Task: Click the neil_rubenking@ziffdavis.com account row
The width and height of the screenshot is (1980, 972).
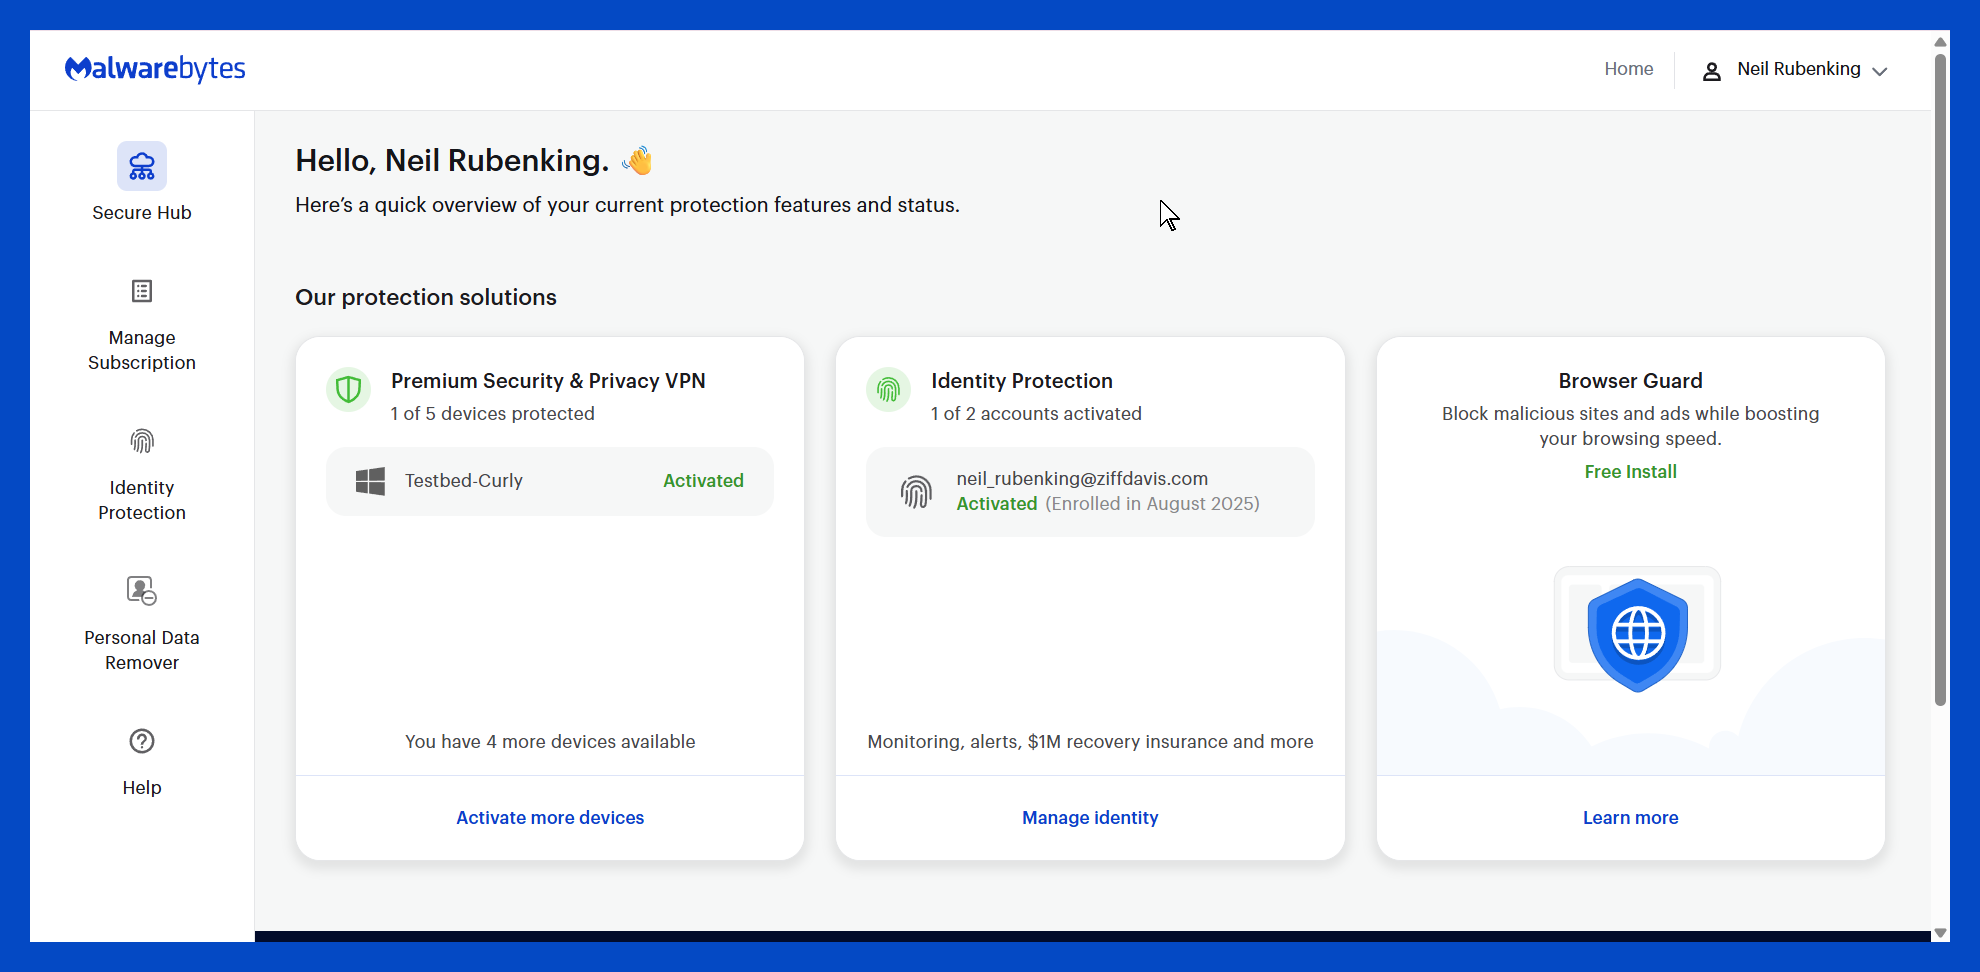Action: click(1090, 492)
